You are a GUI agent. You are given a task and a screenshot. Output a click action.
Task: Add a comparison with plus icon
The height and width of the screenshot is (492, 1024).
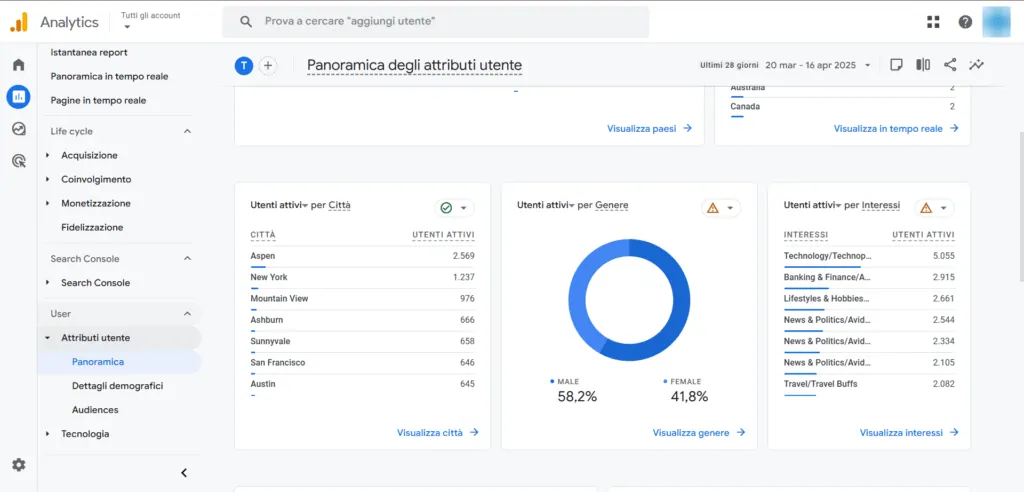pos(268,65)
